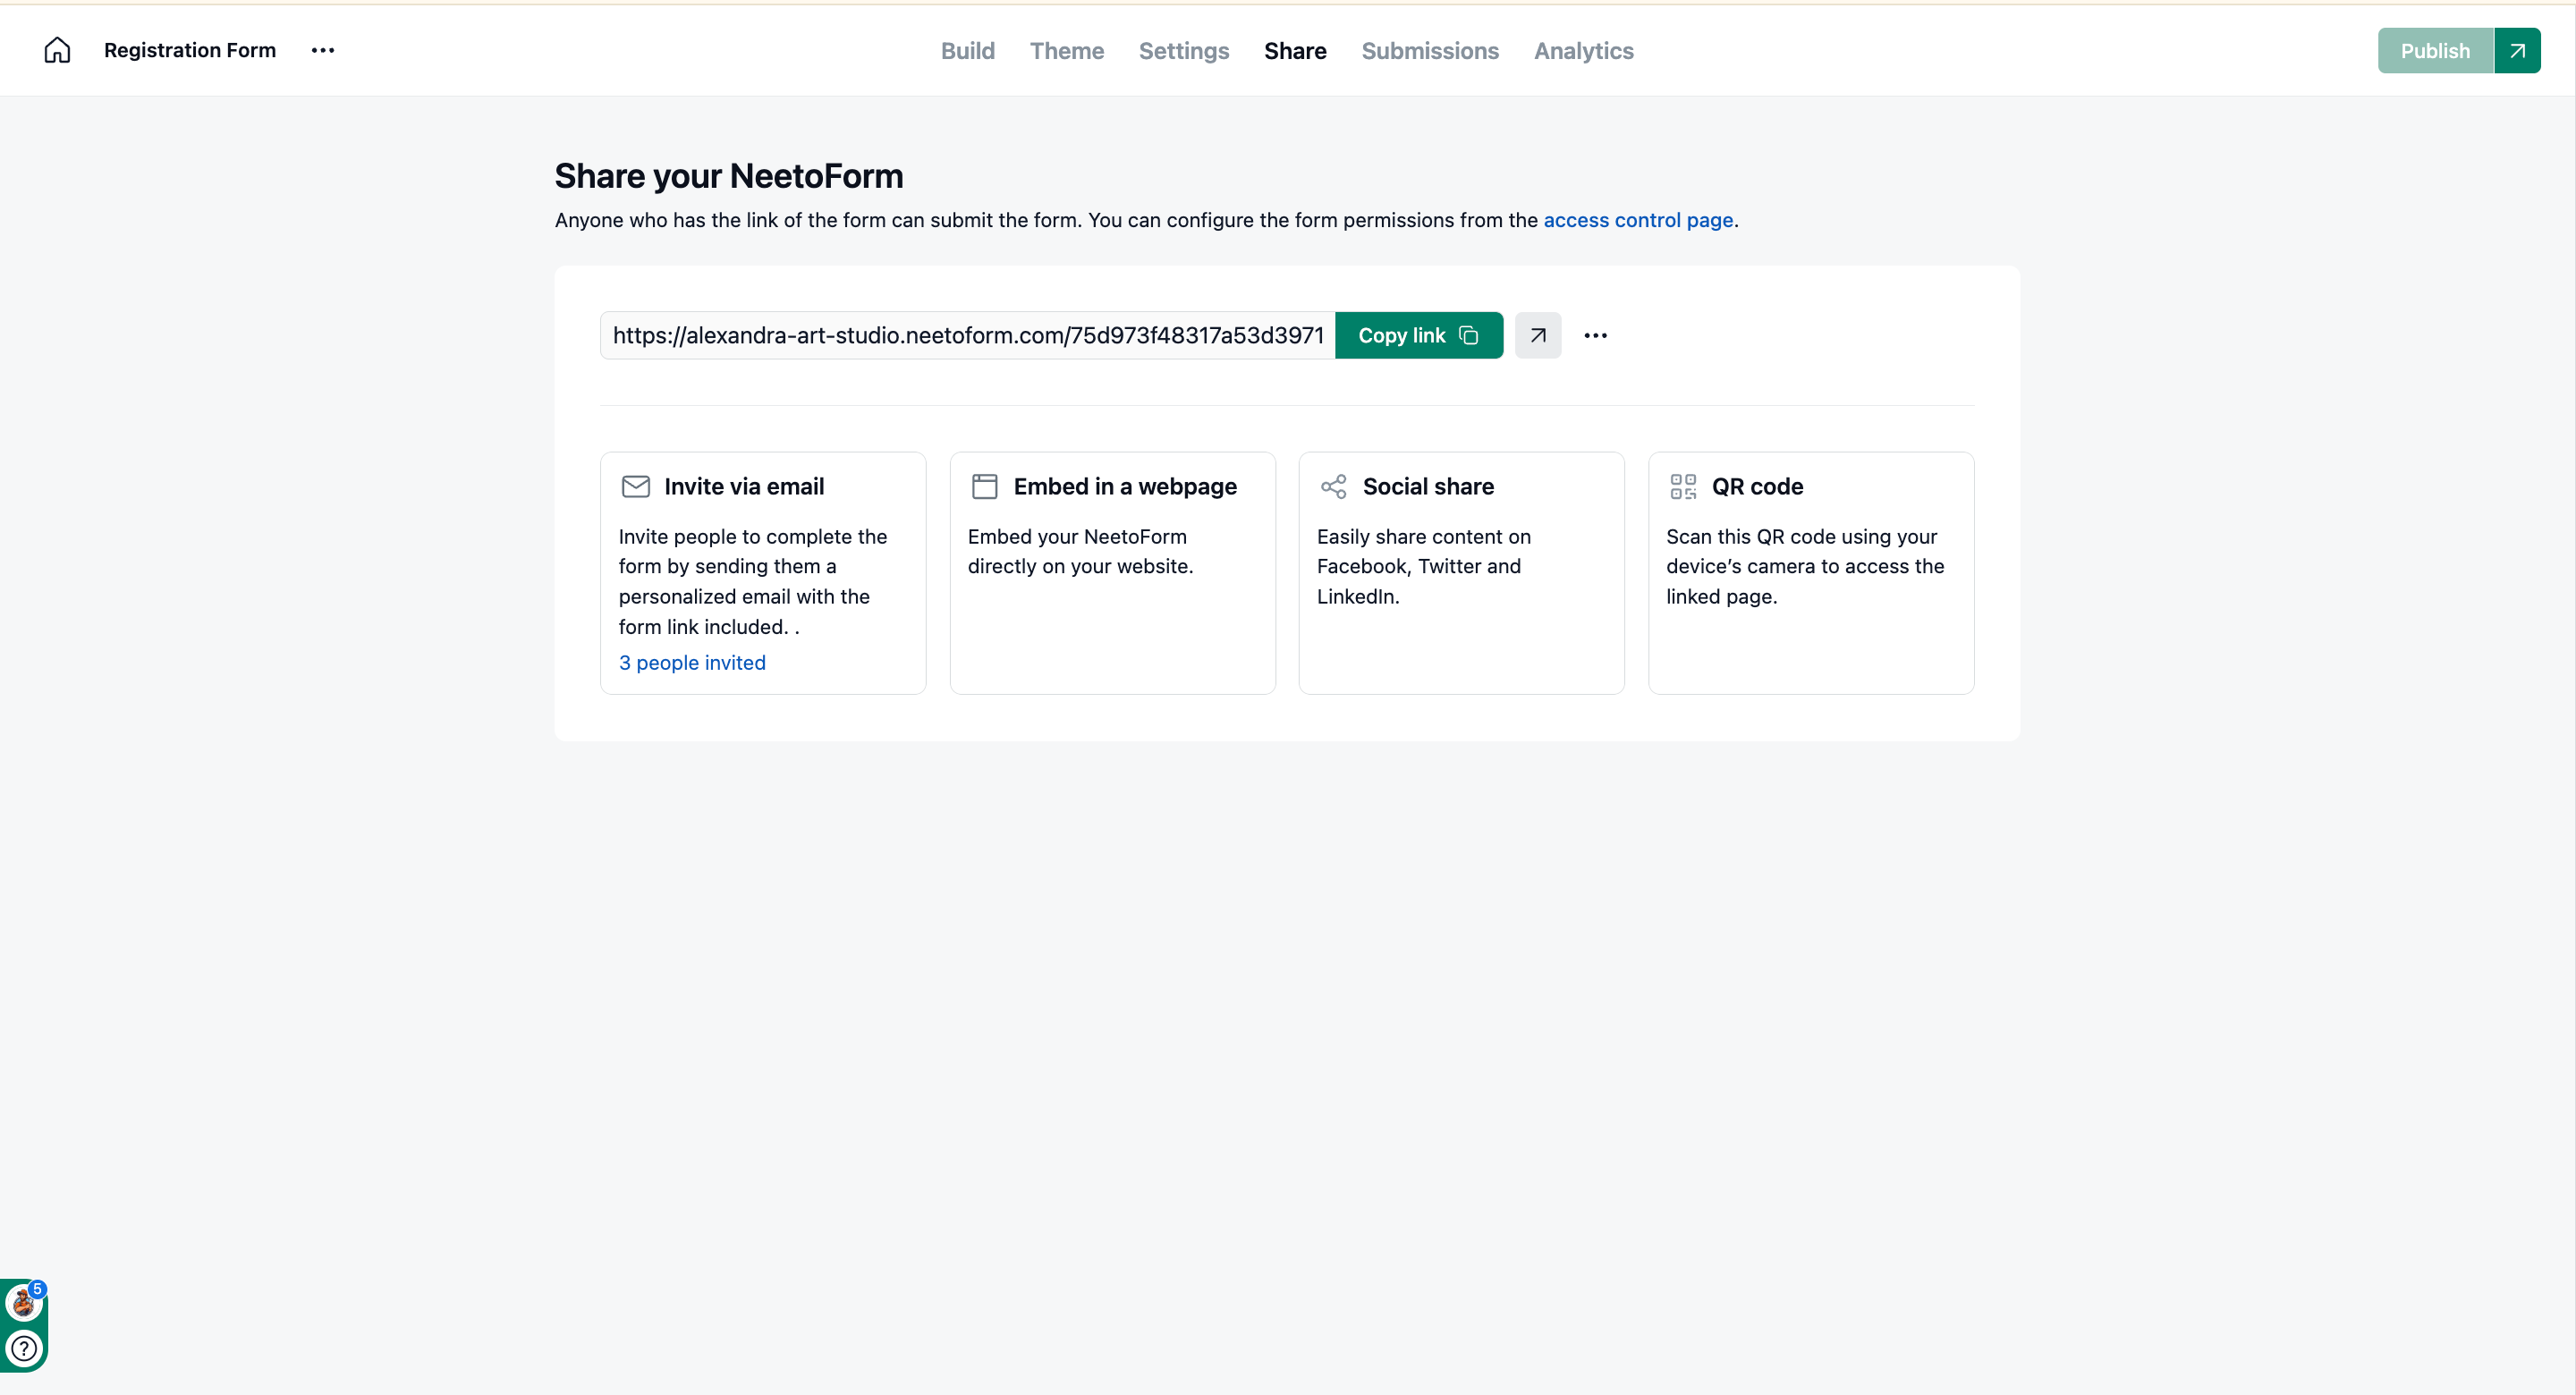Screen dimensions: 2576x1395
Task: Open the avatar widget with notification badge
Action: tap(24, 1302)
